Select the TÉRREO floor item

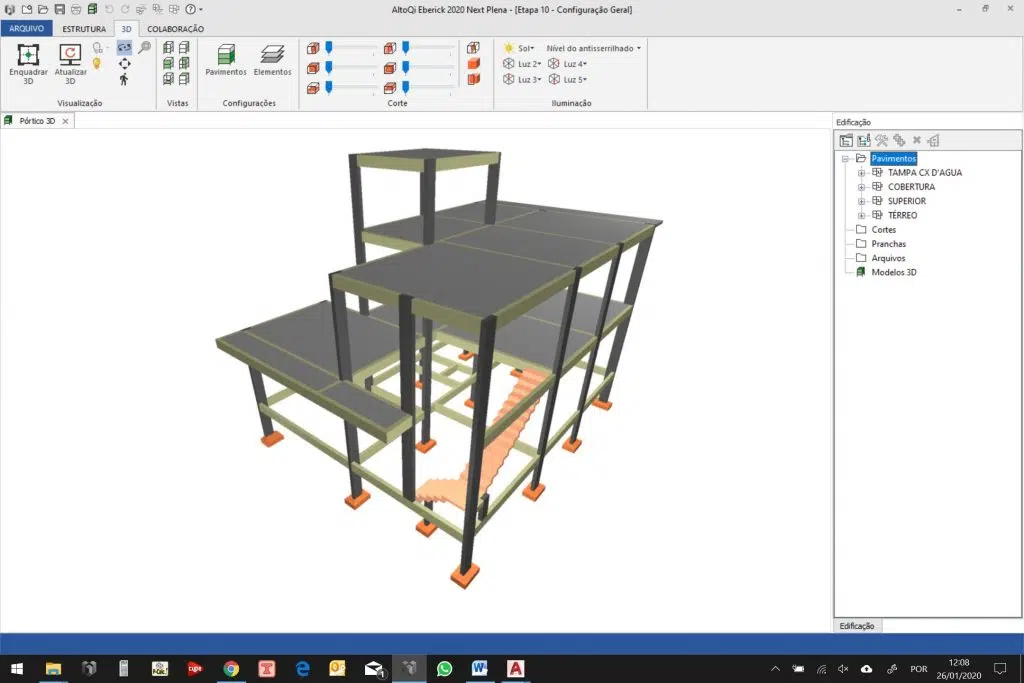click(902, 215)
